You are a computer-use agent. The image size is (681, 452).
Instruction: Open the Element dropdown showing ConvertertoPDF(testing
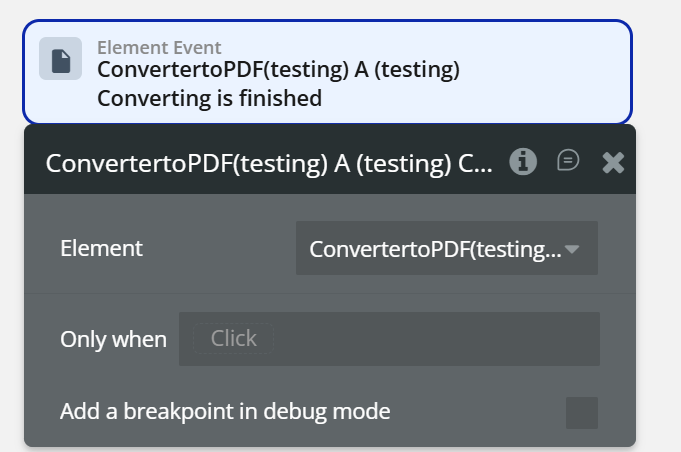click(x=436, y=249)
